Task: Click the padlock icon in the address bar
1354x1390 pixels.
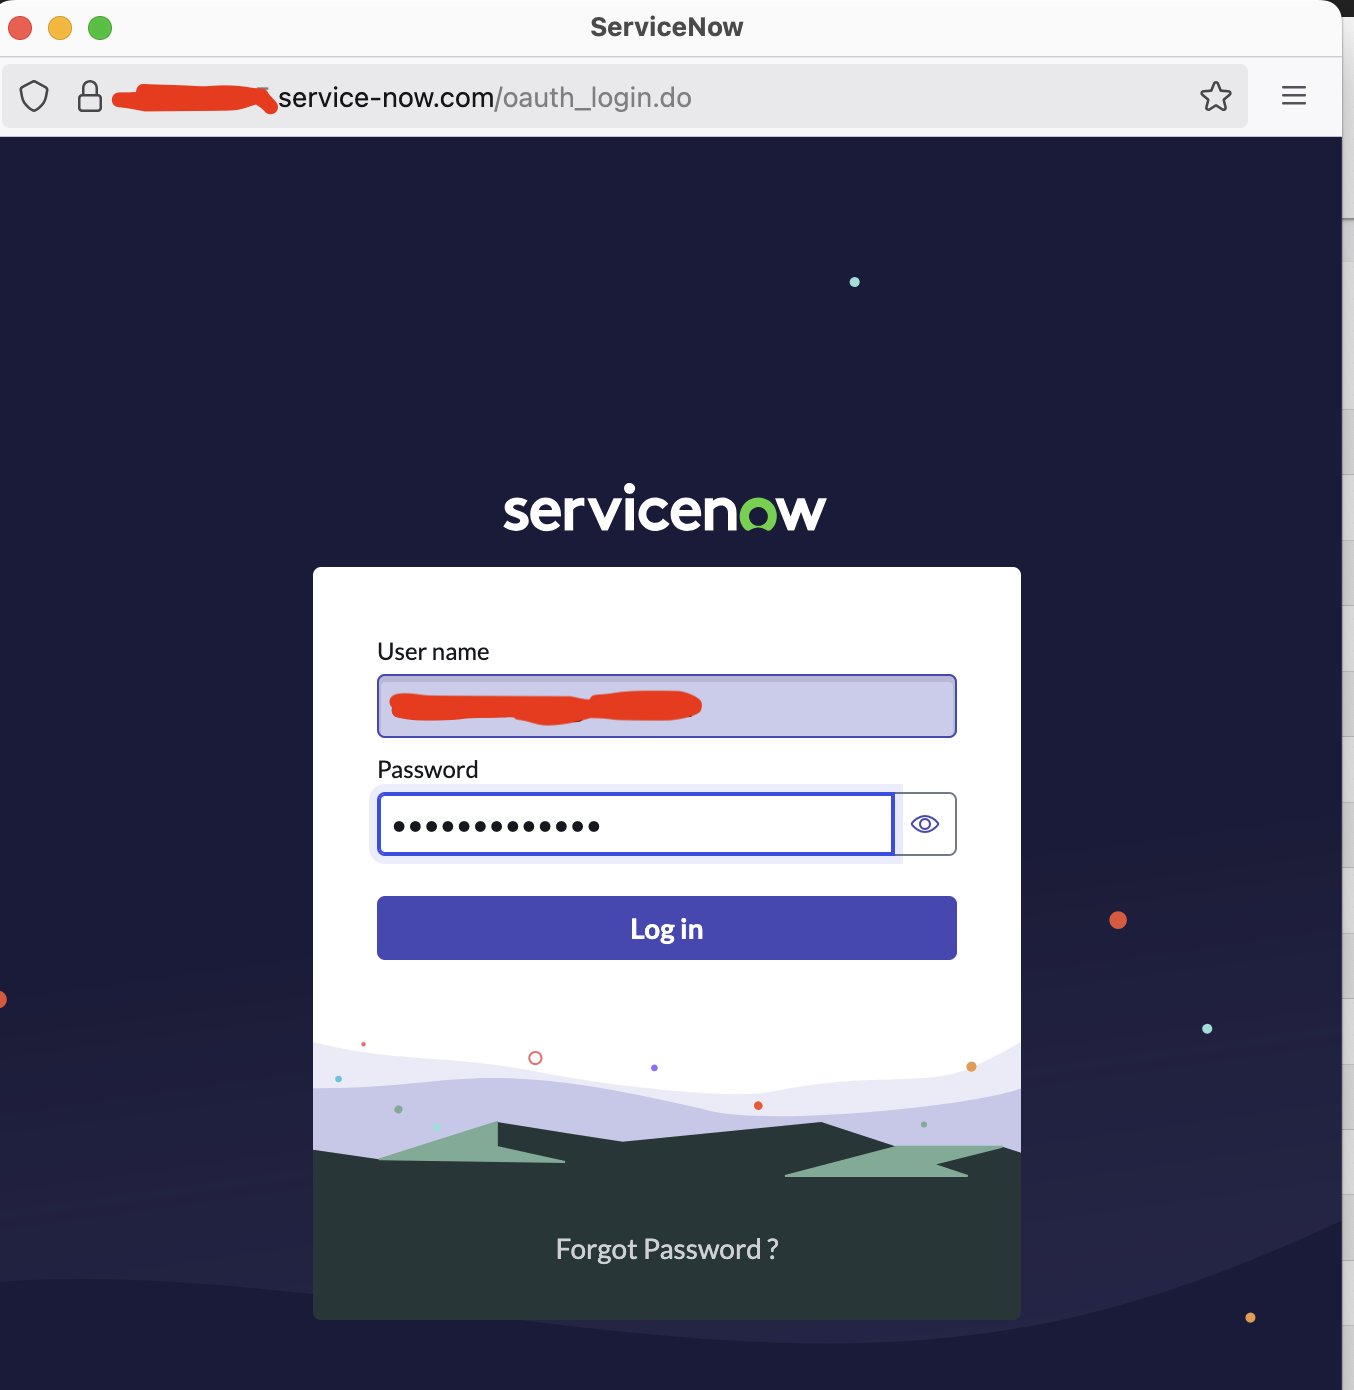Action: (x=90, y=96)
